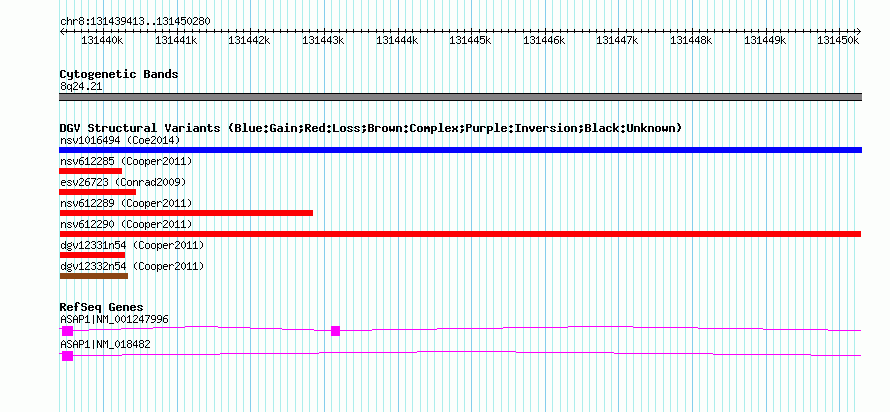The height and width of the screenshot is (412, 890).
Task: Click the first exon box of ASAP1 NM_001247996
Action: click(68, 331)
